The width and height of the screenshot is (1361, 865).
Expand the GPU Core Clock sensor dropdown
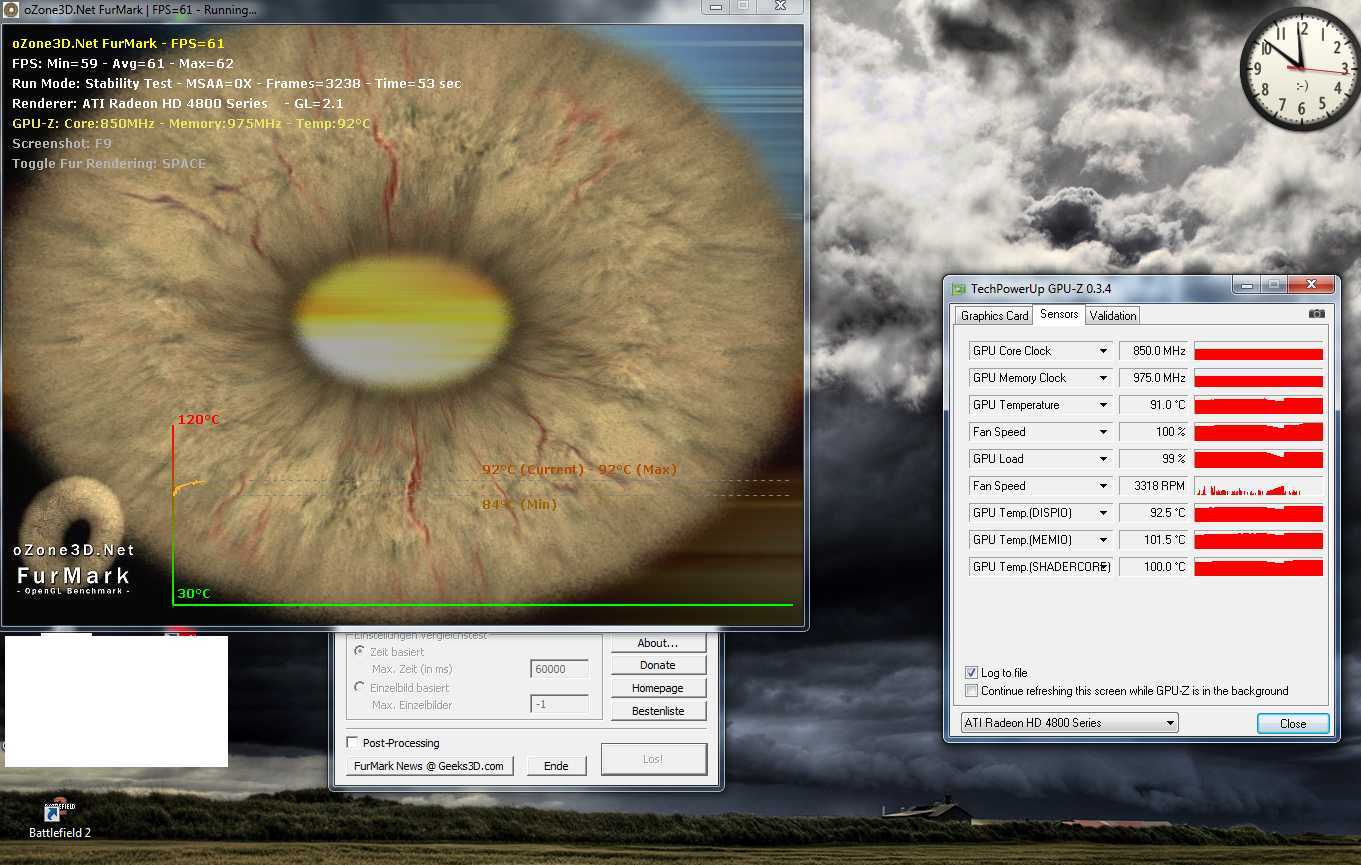point(1104,351)
